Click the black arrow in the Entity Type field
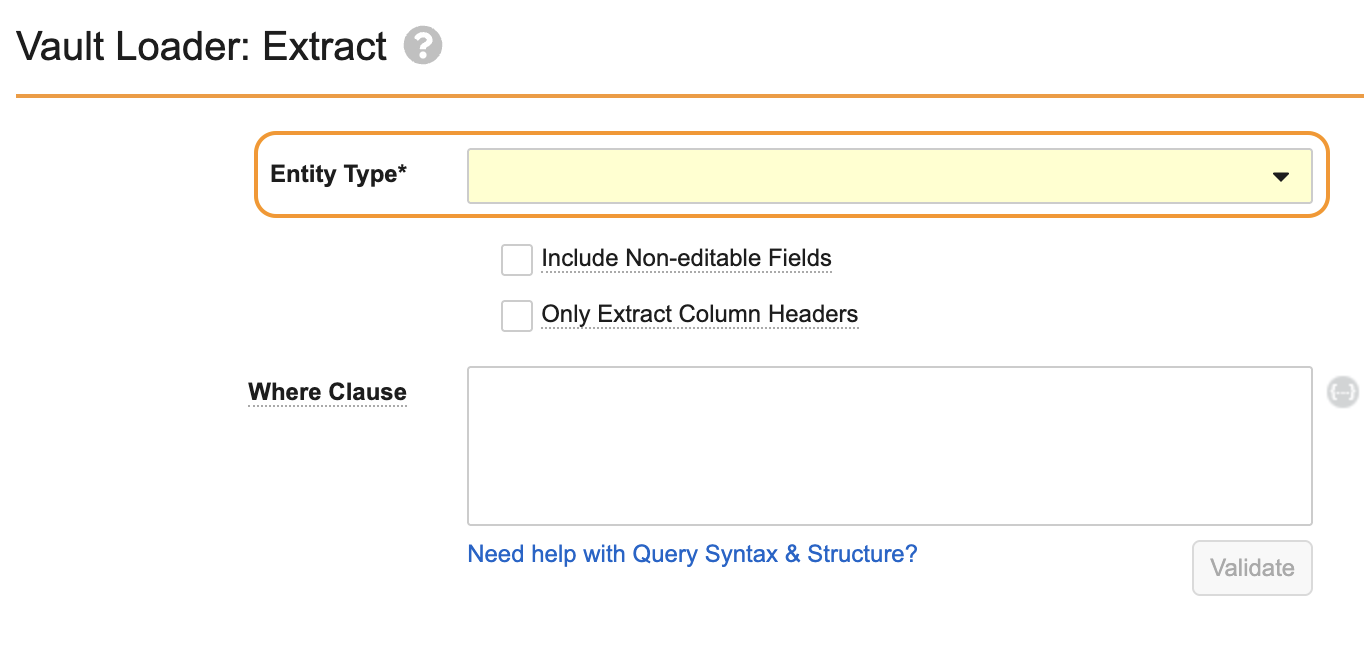 coord(1280,177)
